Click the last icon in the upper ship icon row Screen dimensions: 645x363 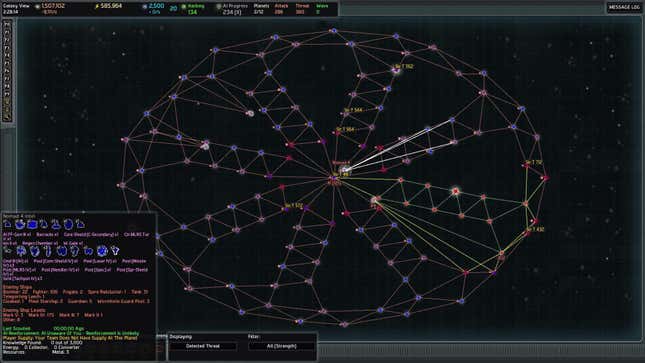(80, 224)
